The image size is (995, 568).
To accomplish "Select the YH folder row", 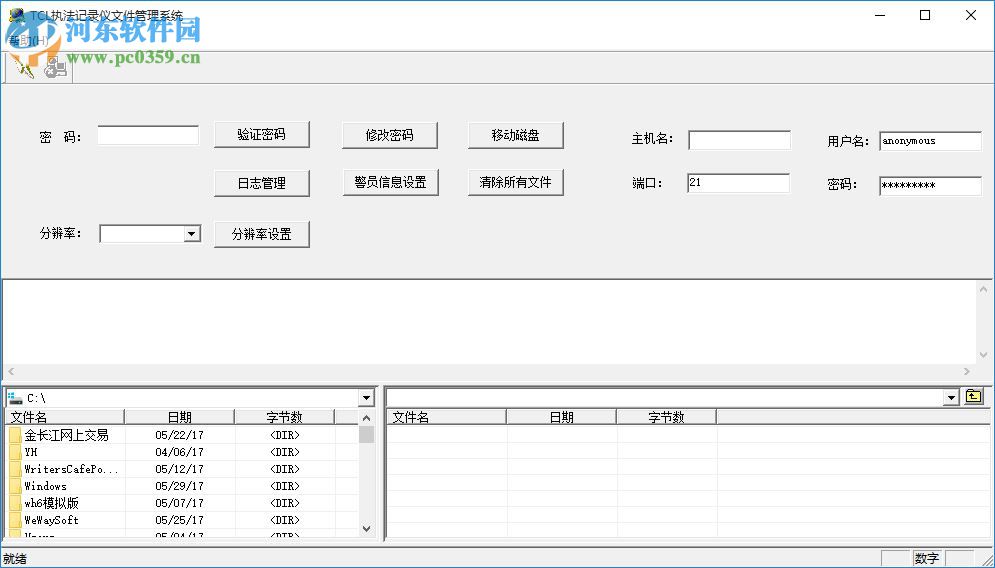I will coord(181,452).
